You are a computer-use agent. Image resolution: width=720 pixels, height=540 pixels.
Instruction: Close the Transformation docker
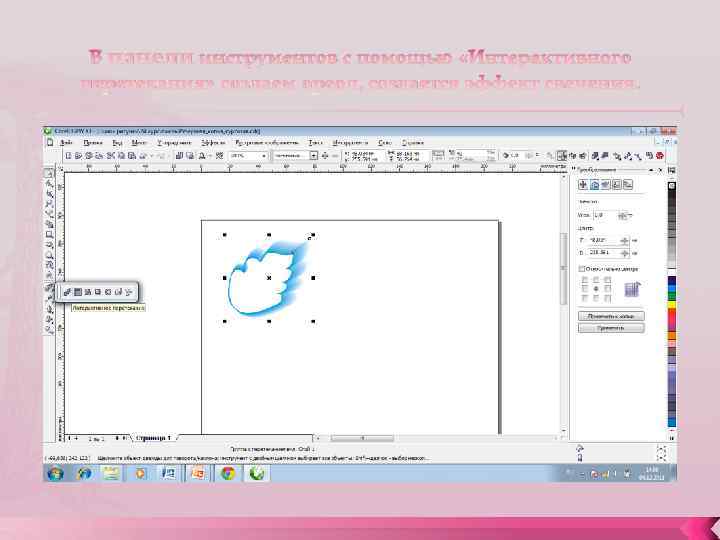pos(660,170)
